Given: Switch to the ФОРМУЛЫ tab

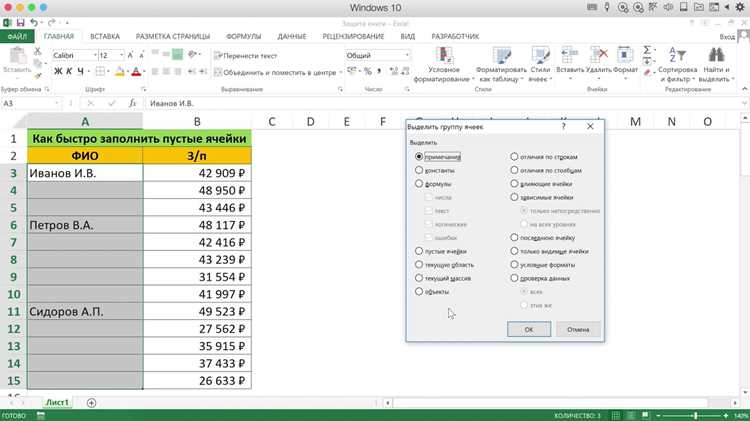Looking at the screenshot, I should 243,36.
